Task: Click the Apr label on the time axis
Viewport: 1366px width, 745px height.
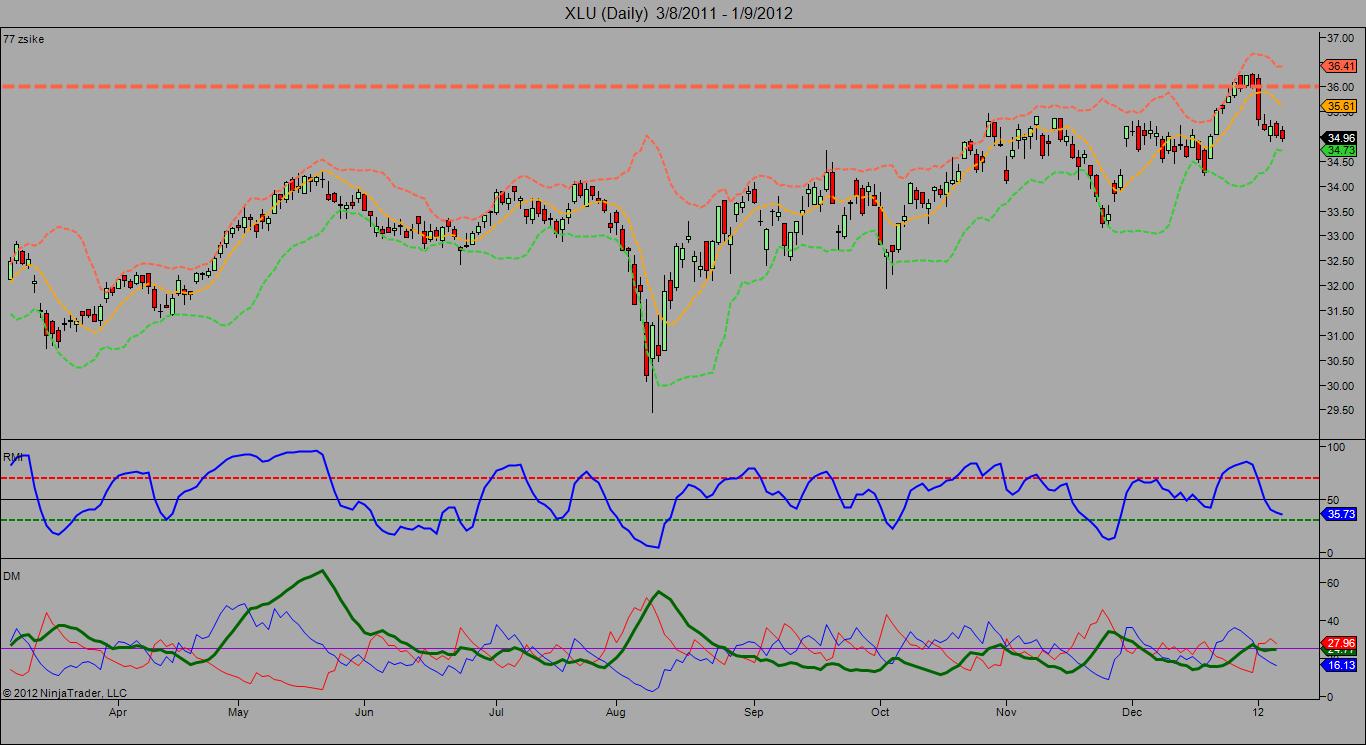Action: click(x=118, y=713)
